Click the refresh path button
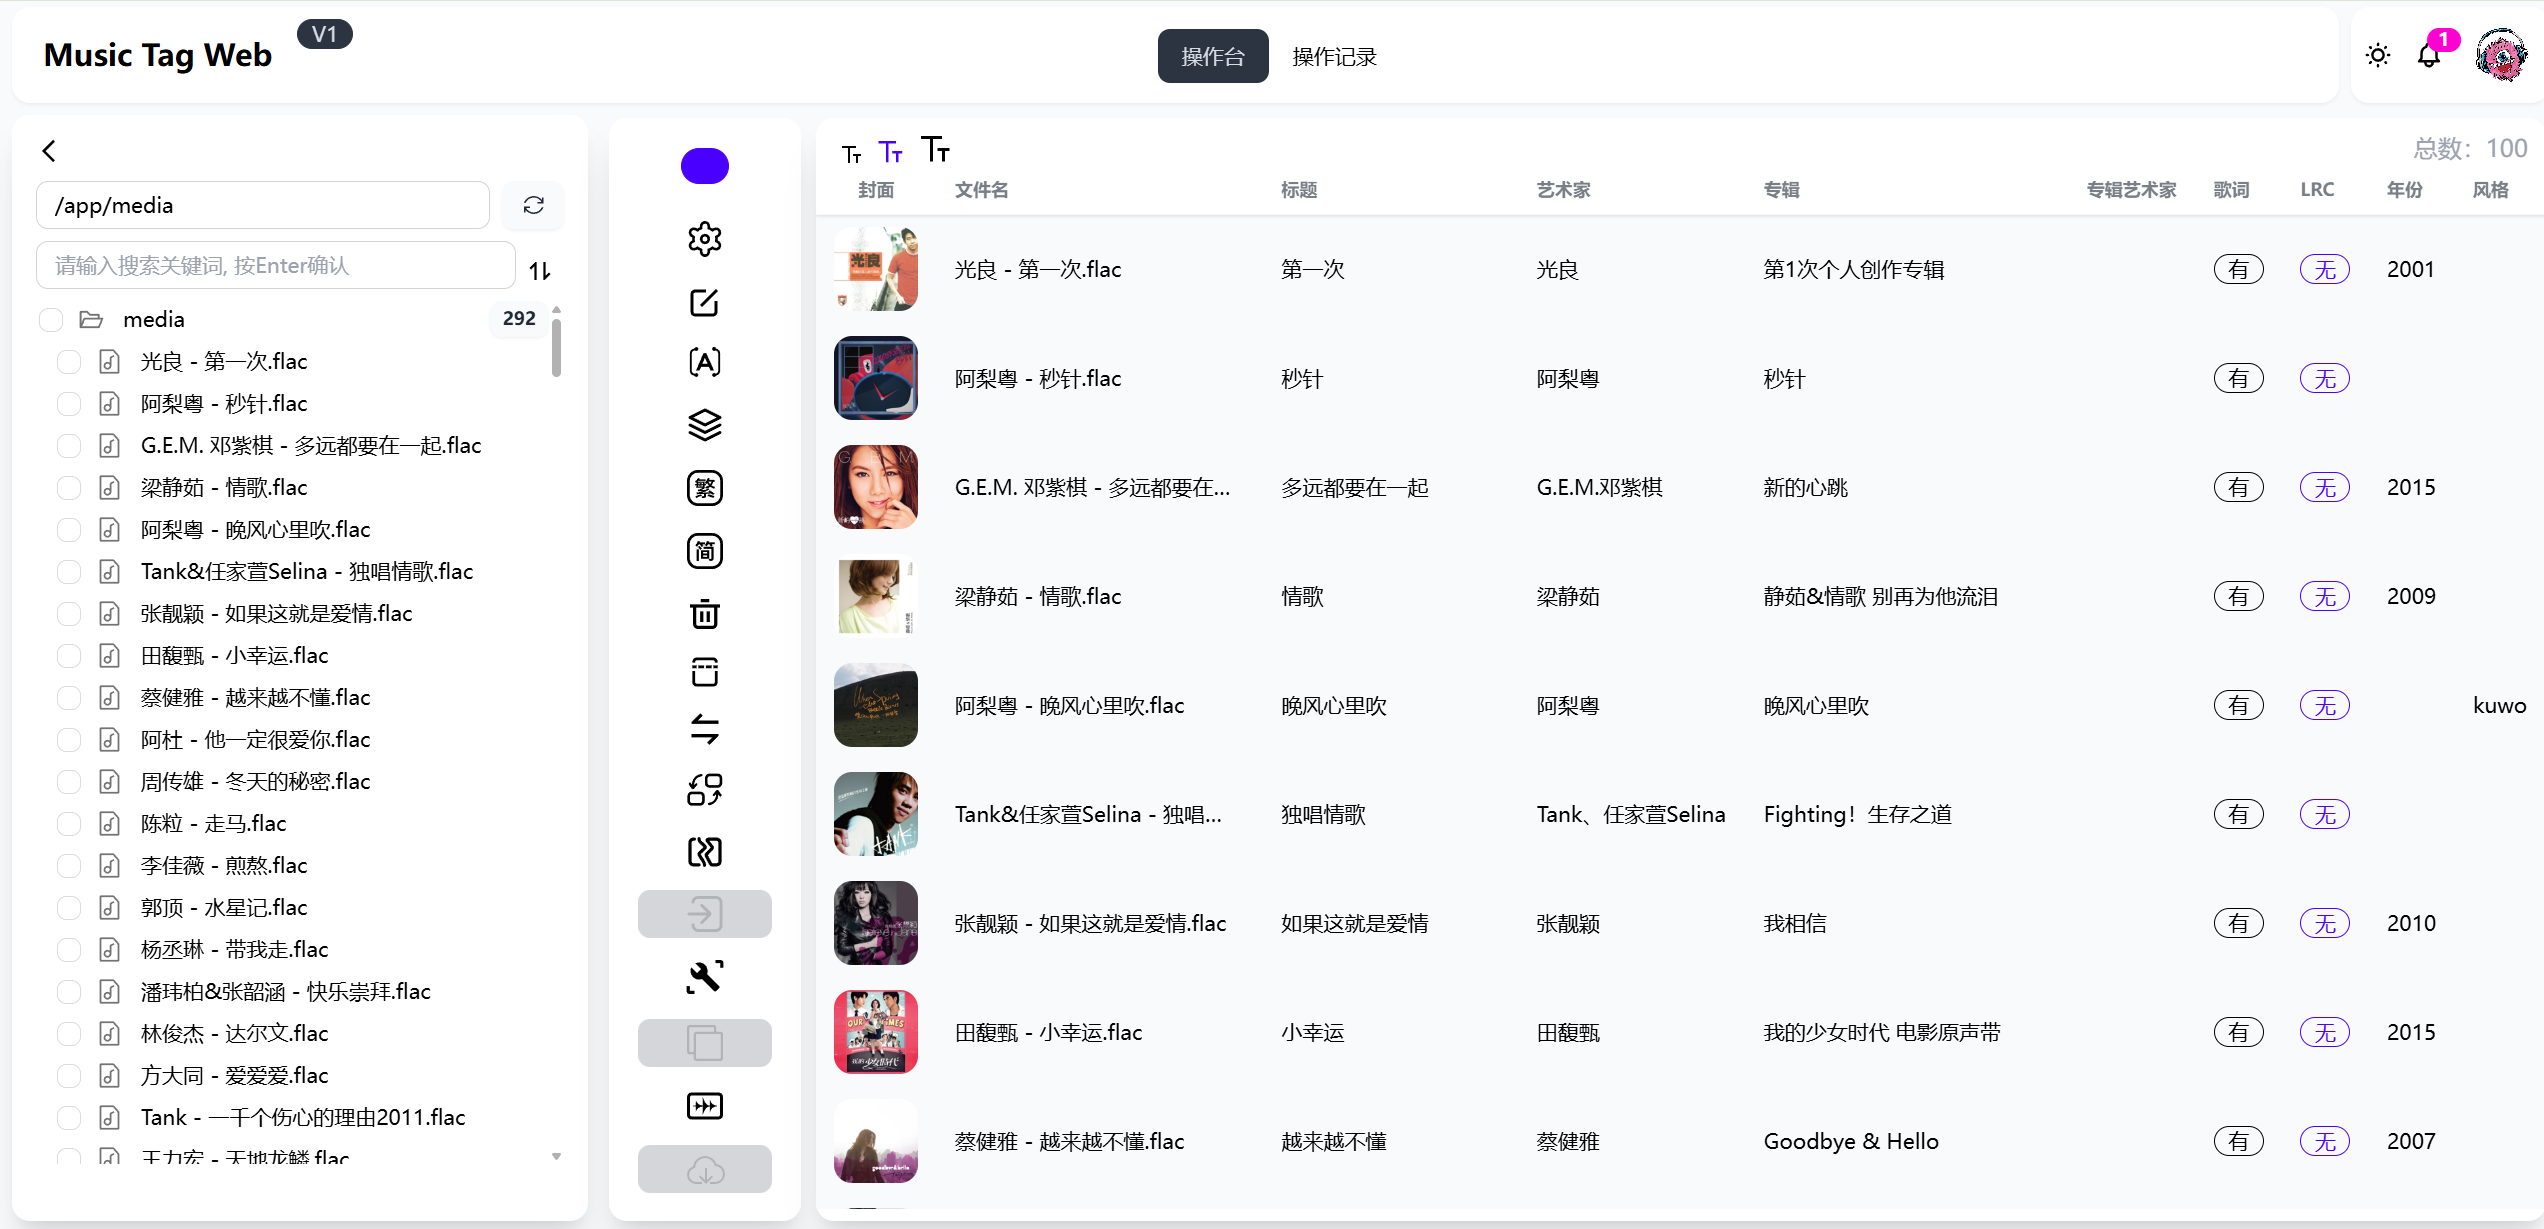 (533, 205)
